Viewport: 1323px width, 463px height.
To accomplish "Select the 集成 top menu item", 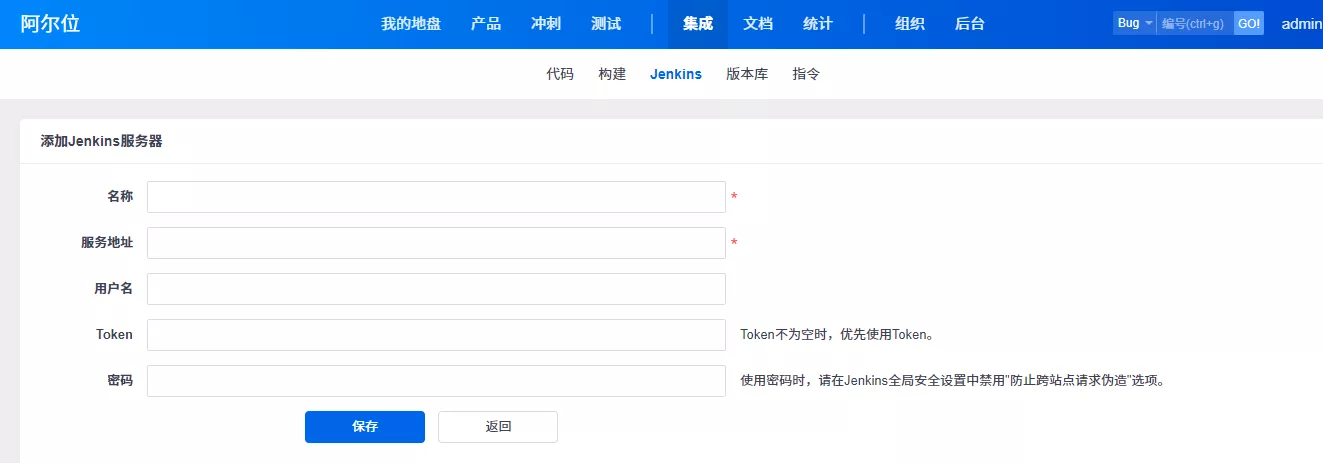I will click(x=697, y=24).
